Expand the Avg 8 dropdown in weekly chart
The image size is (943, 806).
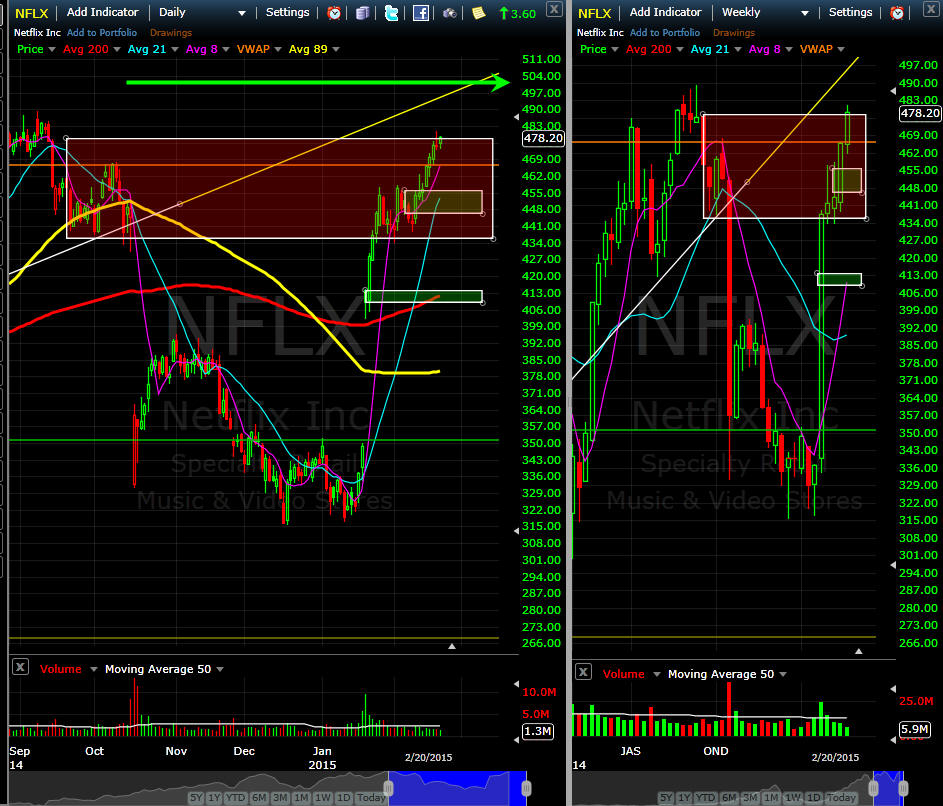click(788, 49)
